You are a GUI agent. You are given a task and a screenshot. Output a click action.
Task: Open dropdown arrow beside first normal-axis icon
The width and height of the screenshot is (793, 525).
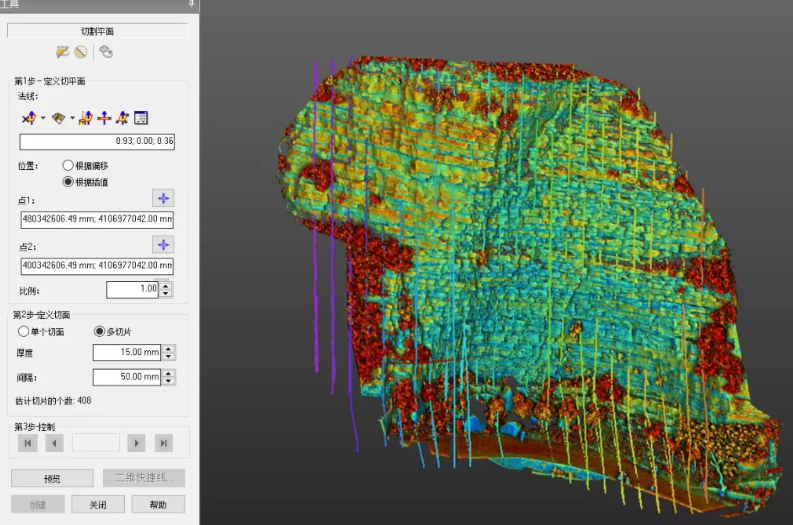point(42,119)
